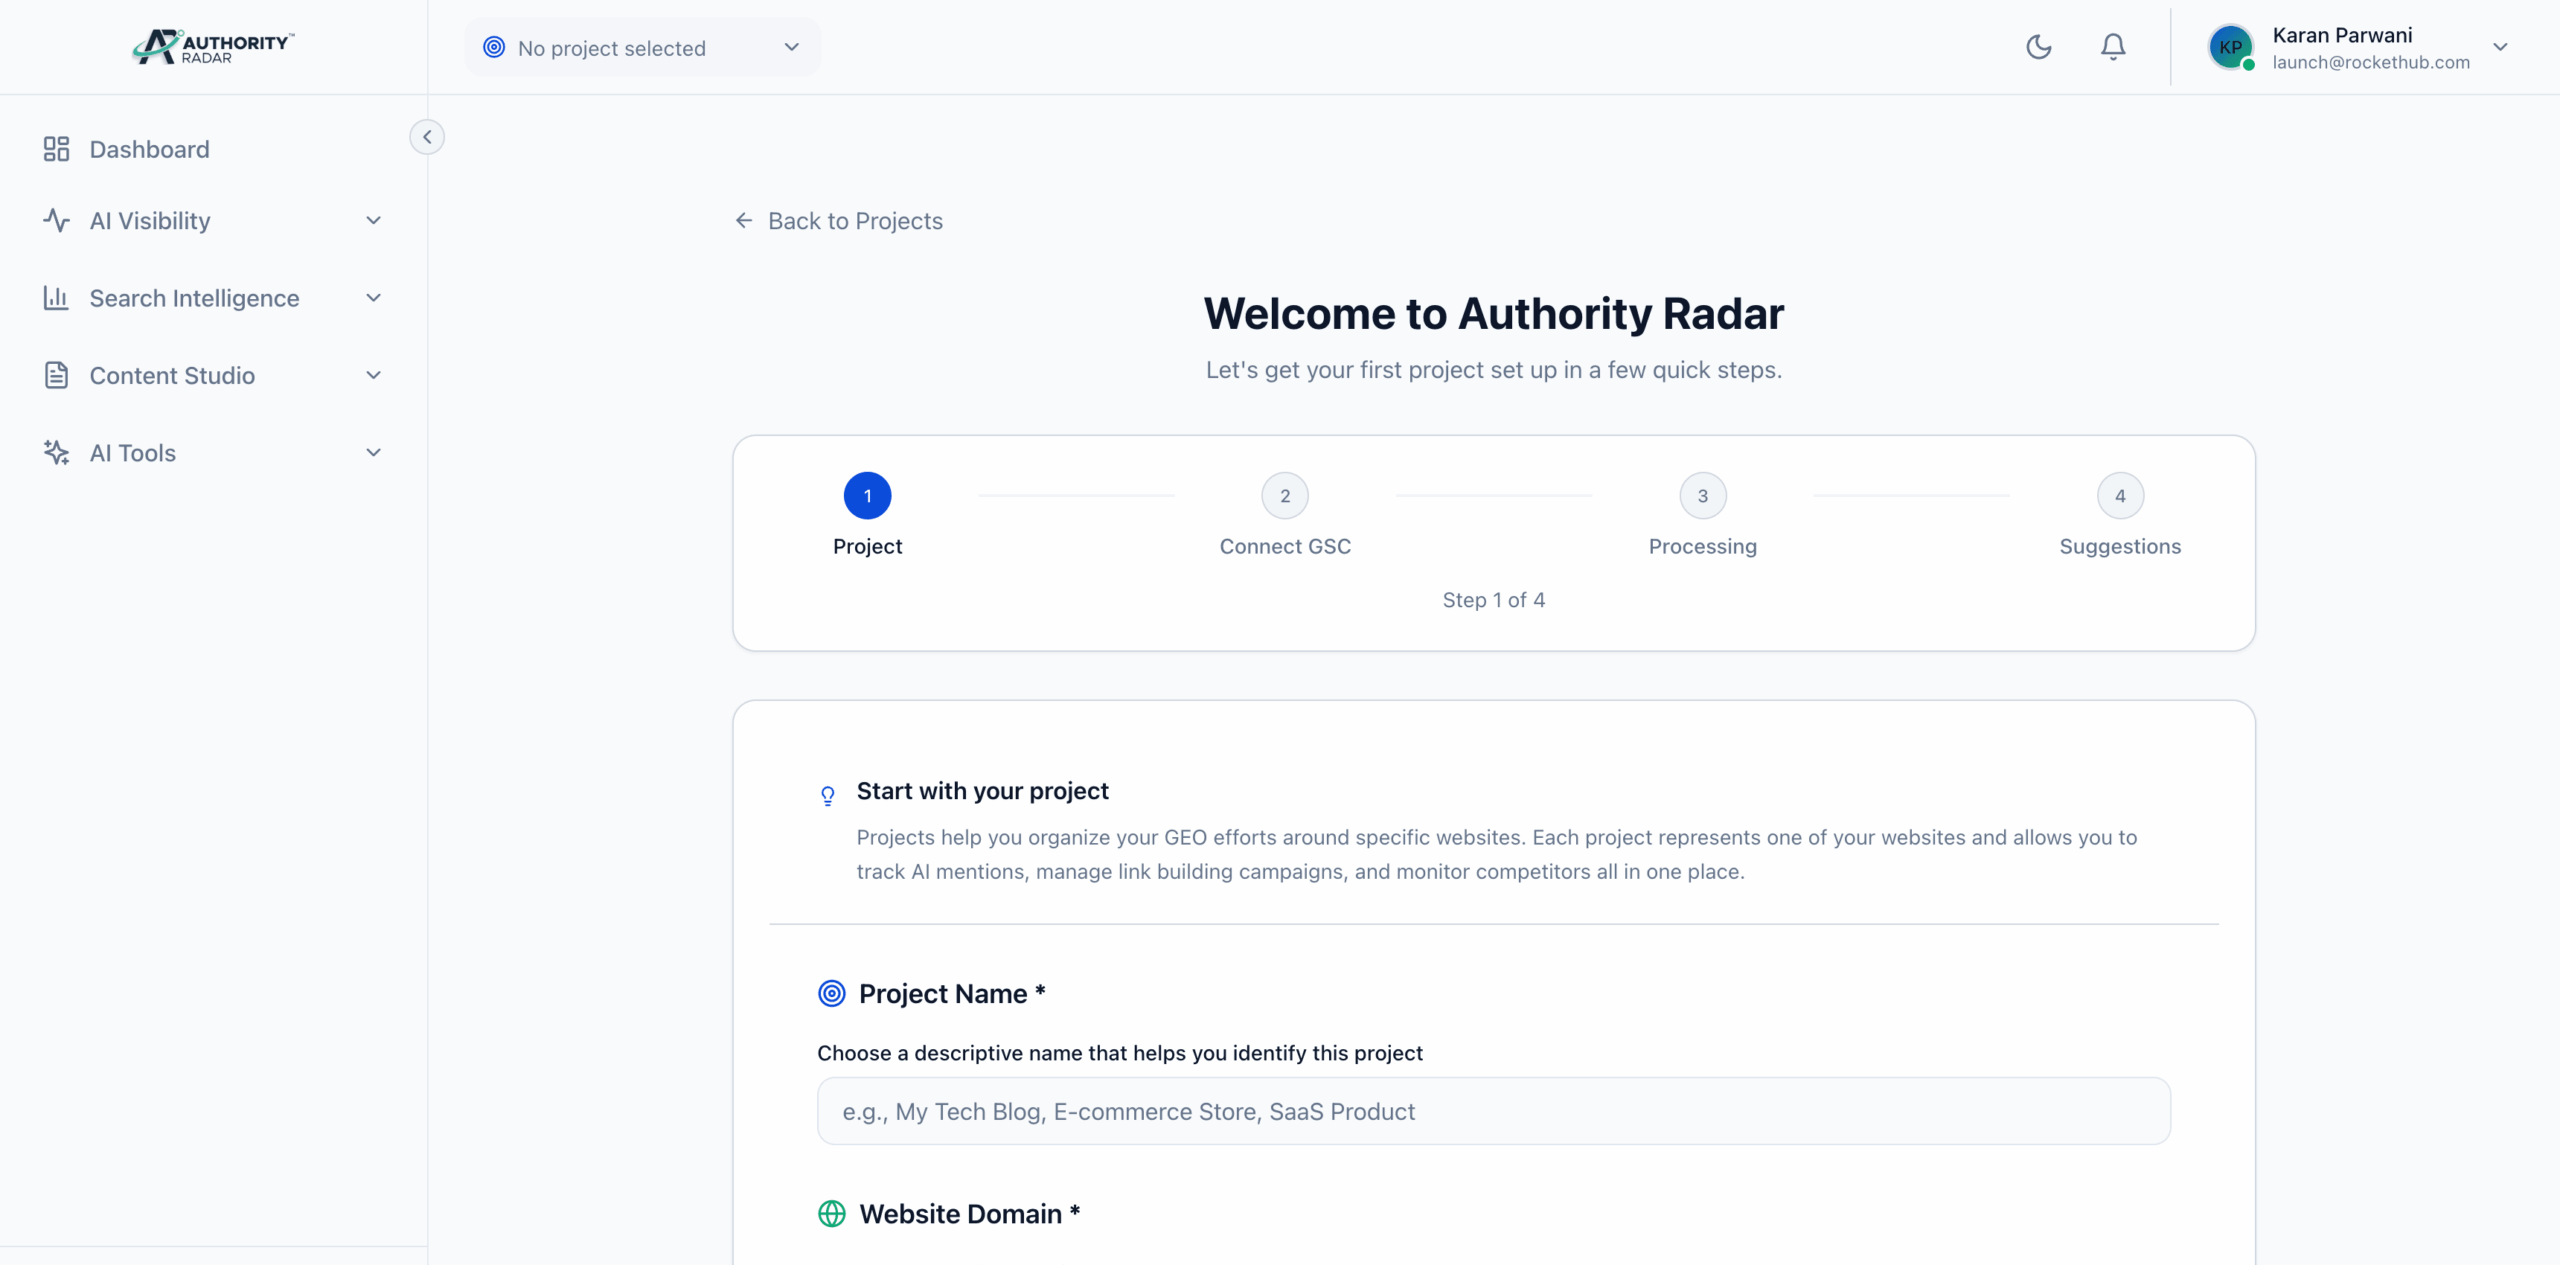Click step 3 Processing circle
This screenshot has height=1265, width=2560.
1703,496
